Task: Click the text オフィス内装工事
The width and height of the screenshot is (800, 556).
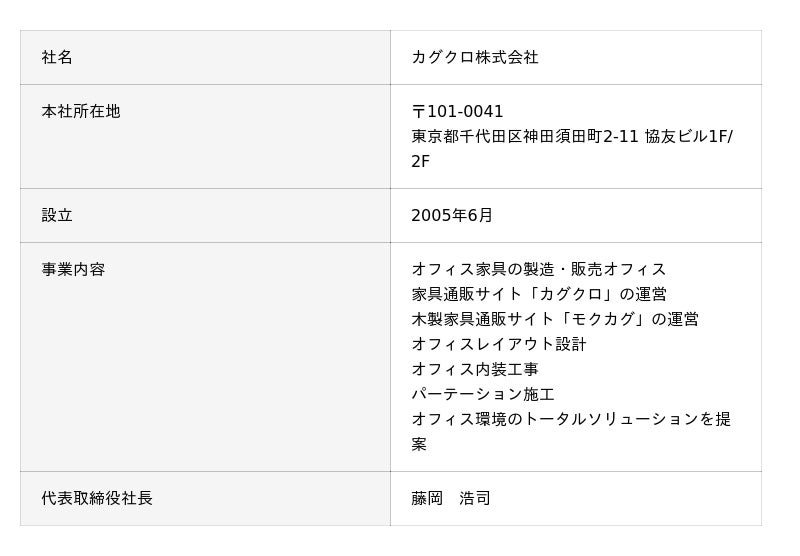Action: pos(474,370)
